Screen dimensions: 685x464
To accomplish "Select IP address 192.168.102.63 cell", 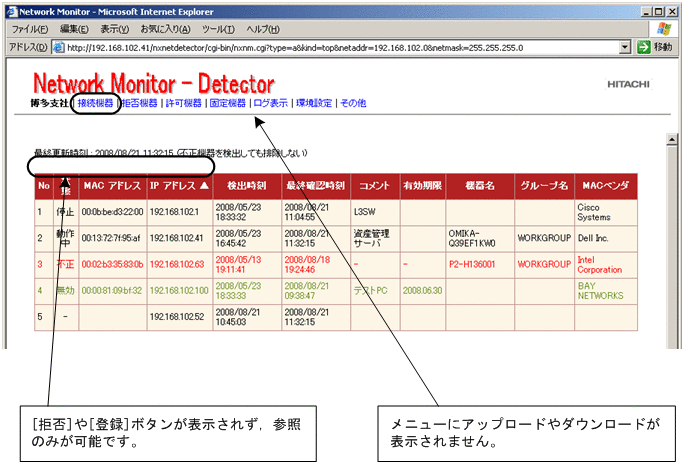I will click(180, 265).
